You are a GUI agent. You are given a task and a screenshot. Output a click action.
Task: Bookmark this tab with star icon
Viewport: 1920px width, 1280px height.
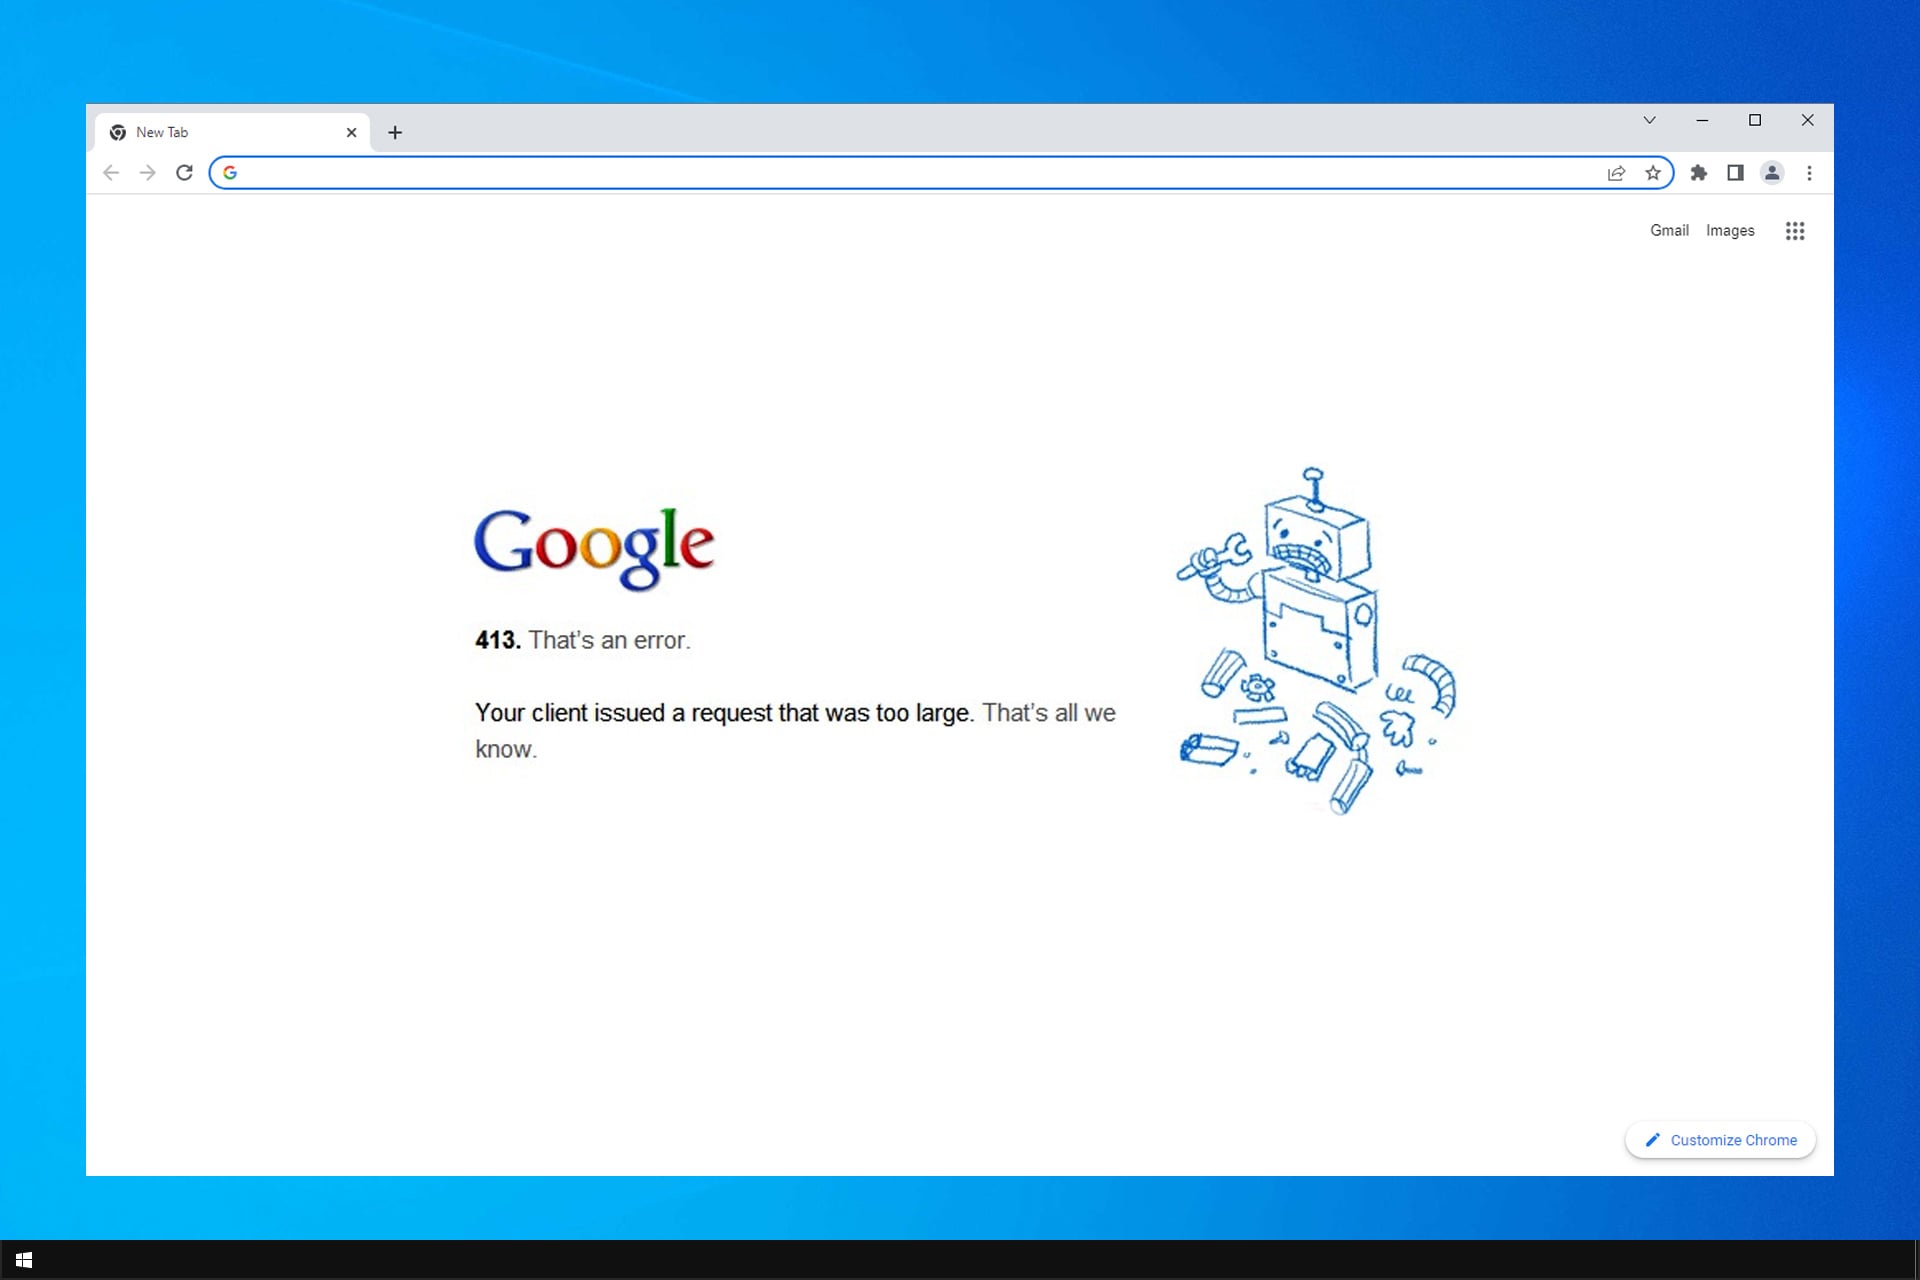tap(1653, 173)
